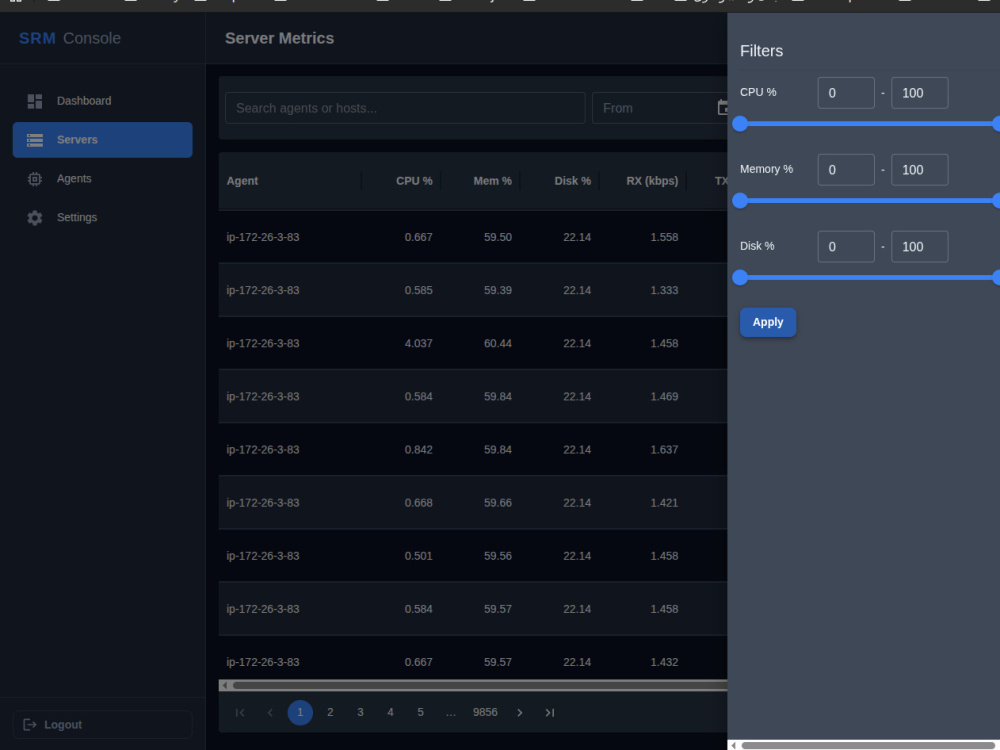The image size is (1000, 750).
Task: Select RX value 1.469
Action: pyautogui.click(x=664, y=397)
